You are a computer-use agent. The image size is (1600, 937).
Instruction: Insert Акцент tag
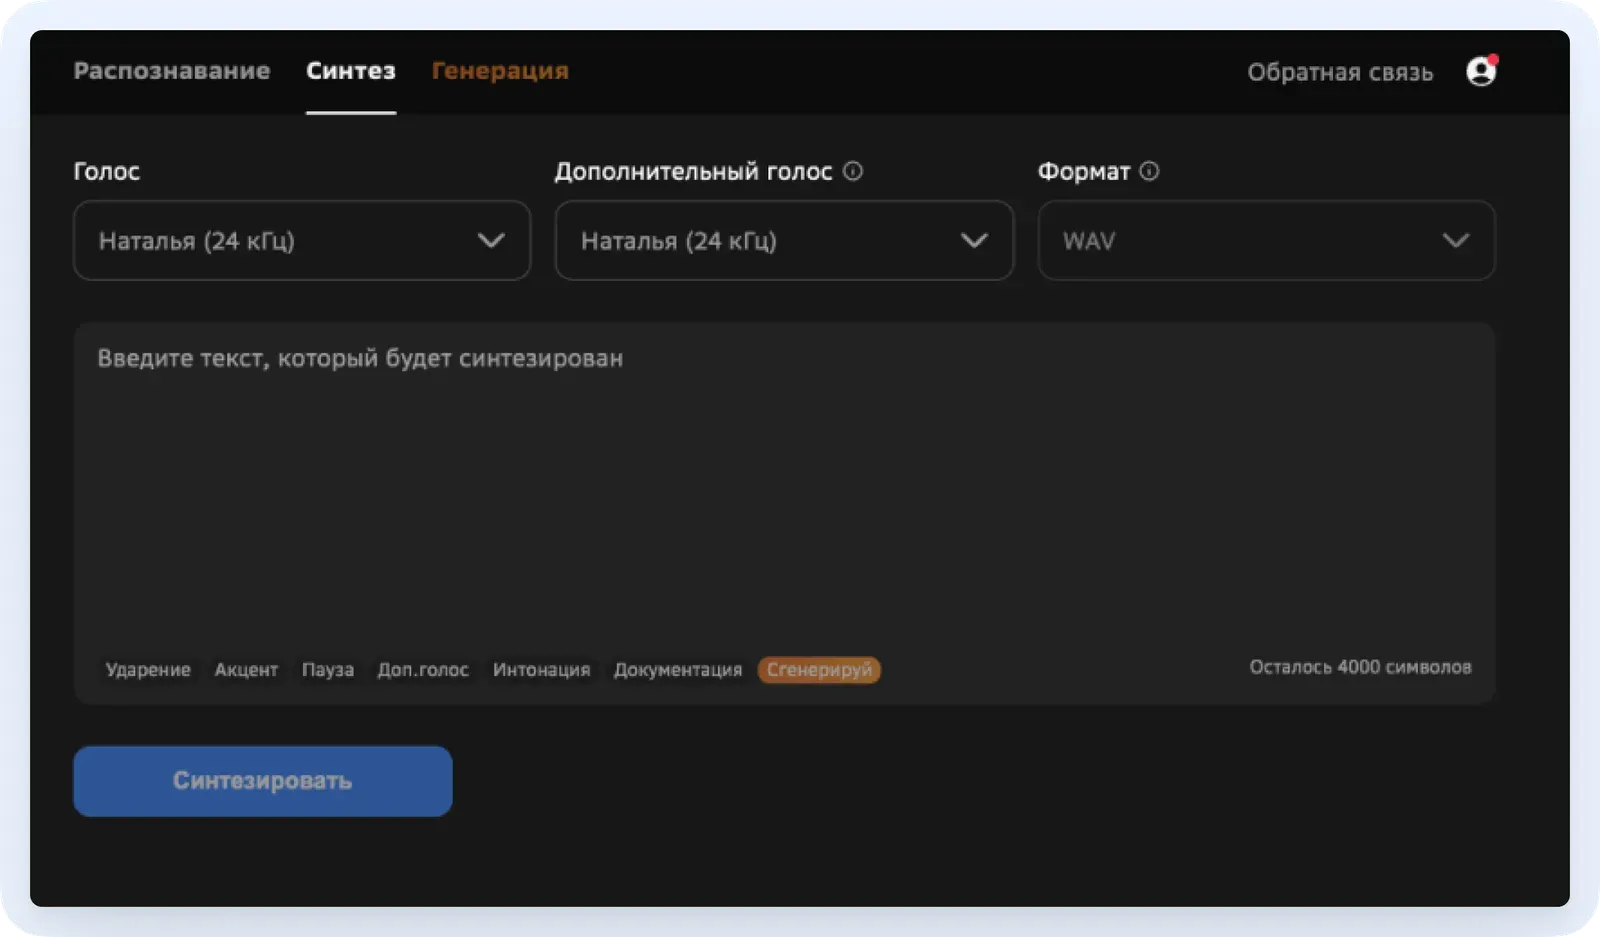246,670
